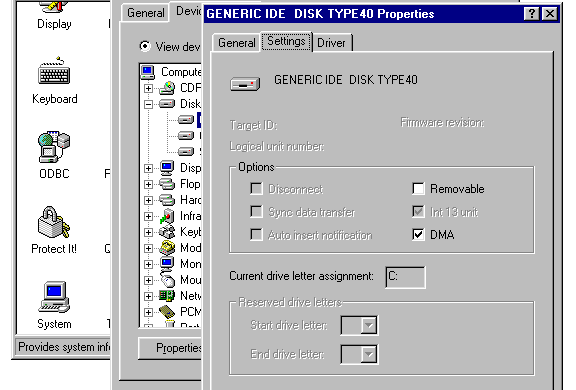
Task: Click the Properties button in Device Manager
Action: coord(170,348)
